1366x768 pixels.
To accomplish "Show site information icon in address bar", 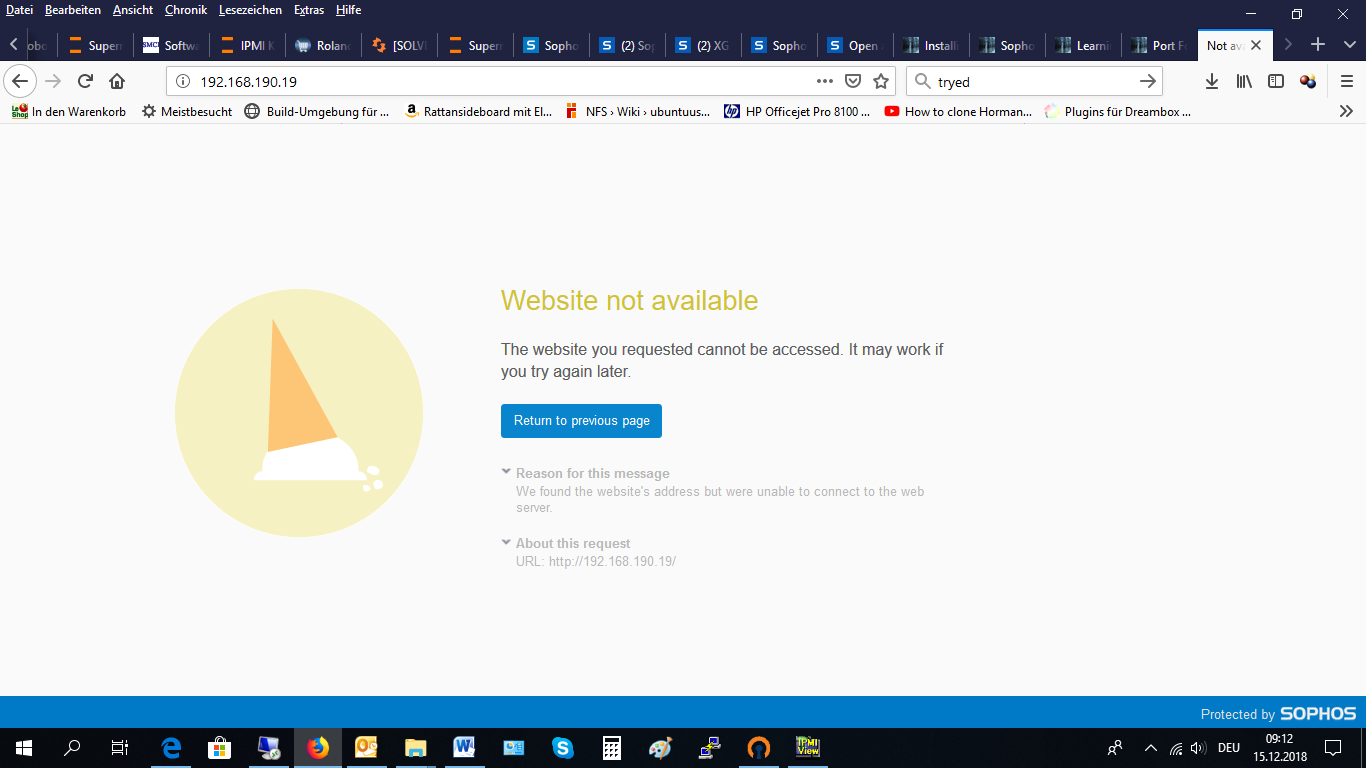I will [183, 82].
